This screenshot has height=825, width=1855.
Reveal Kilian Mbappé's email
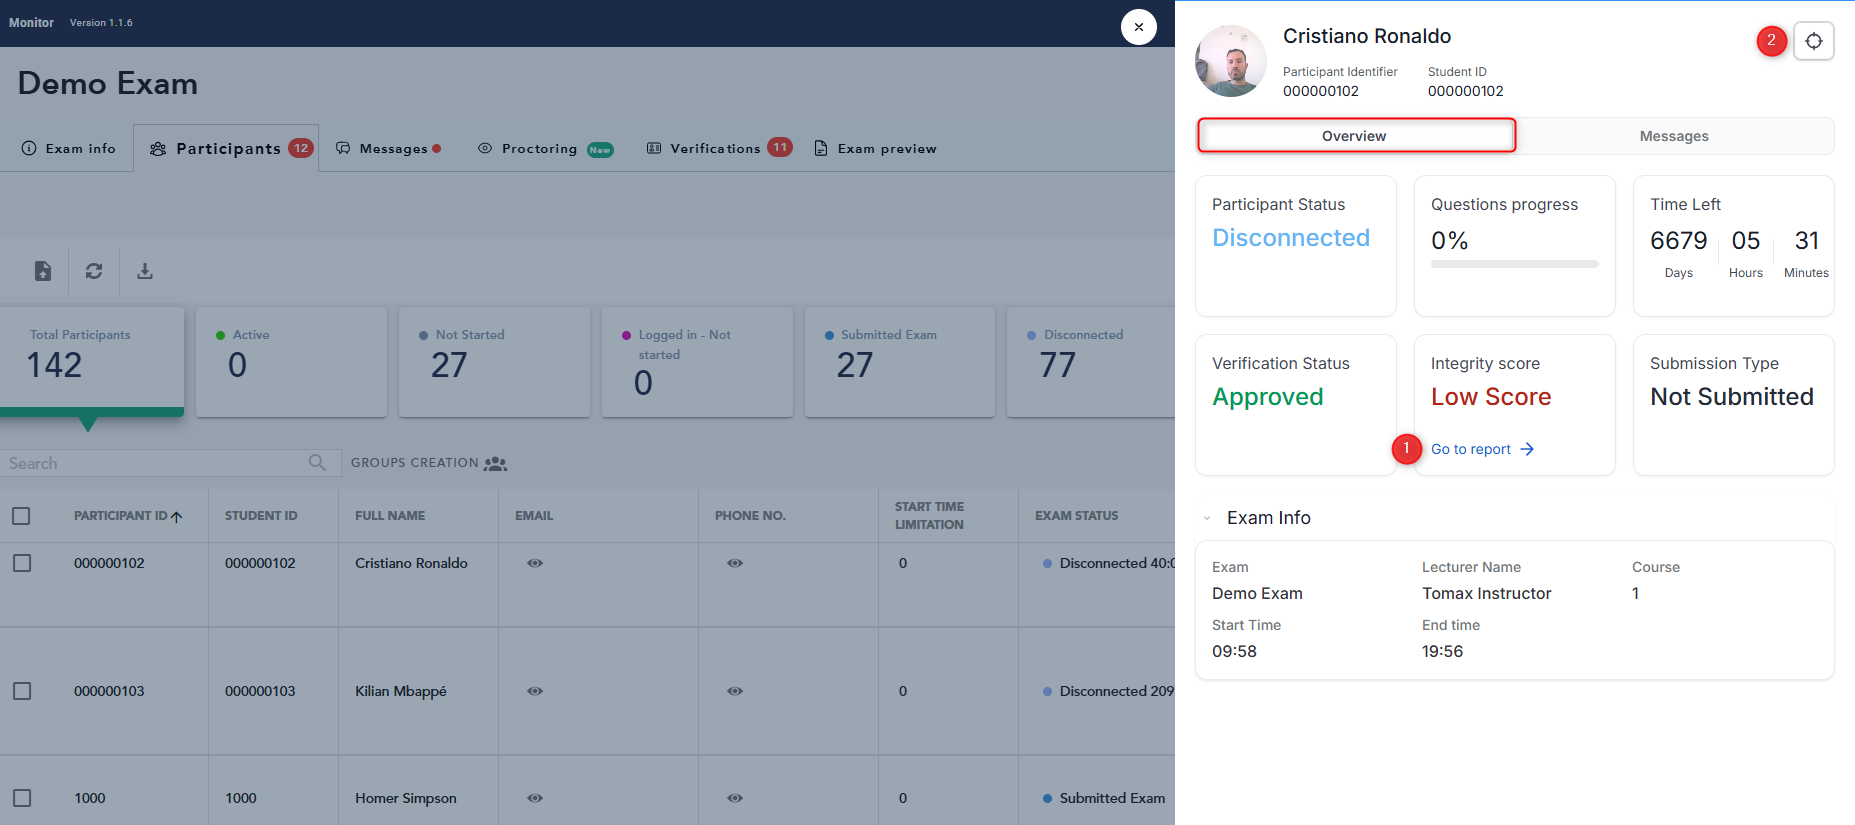click(535, 691)
